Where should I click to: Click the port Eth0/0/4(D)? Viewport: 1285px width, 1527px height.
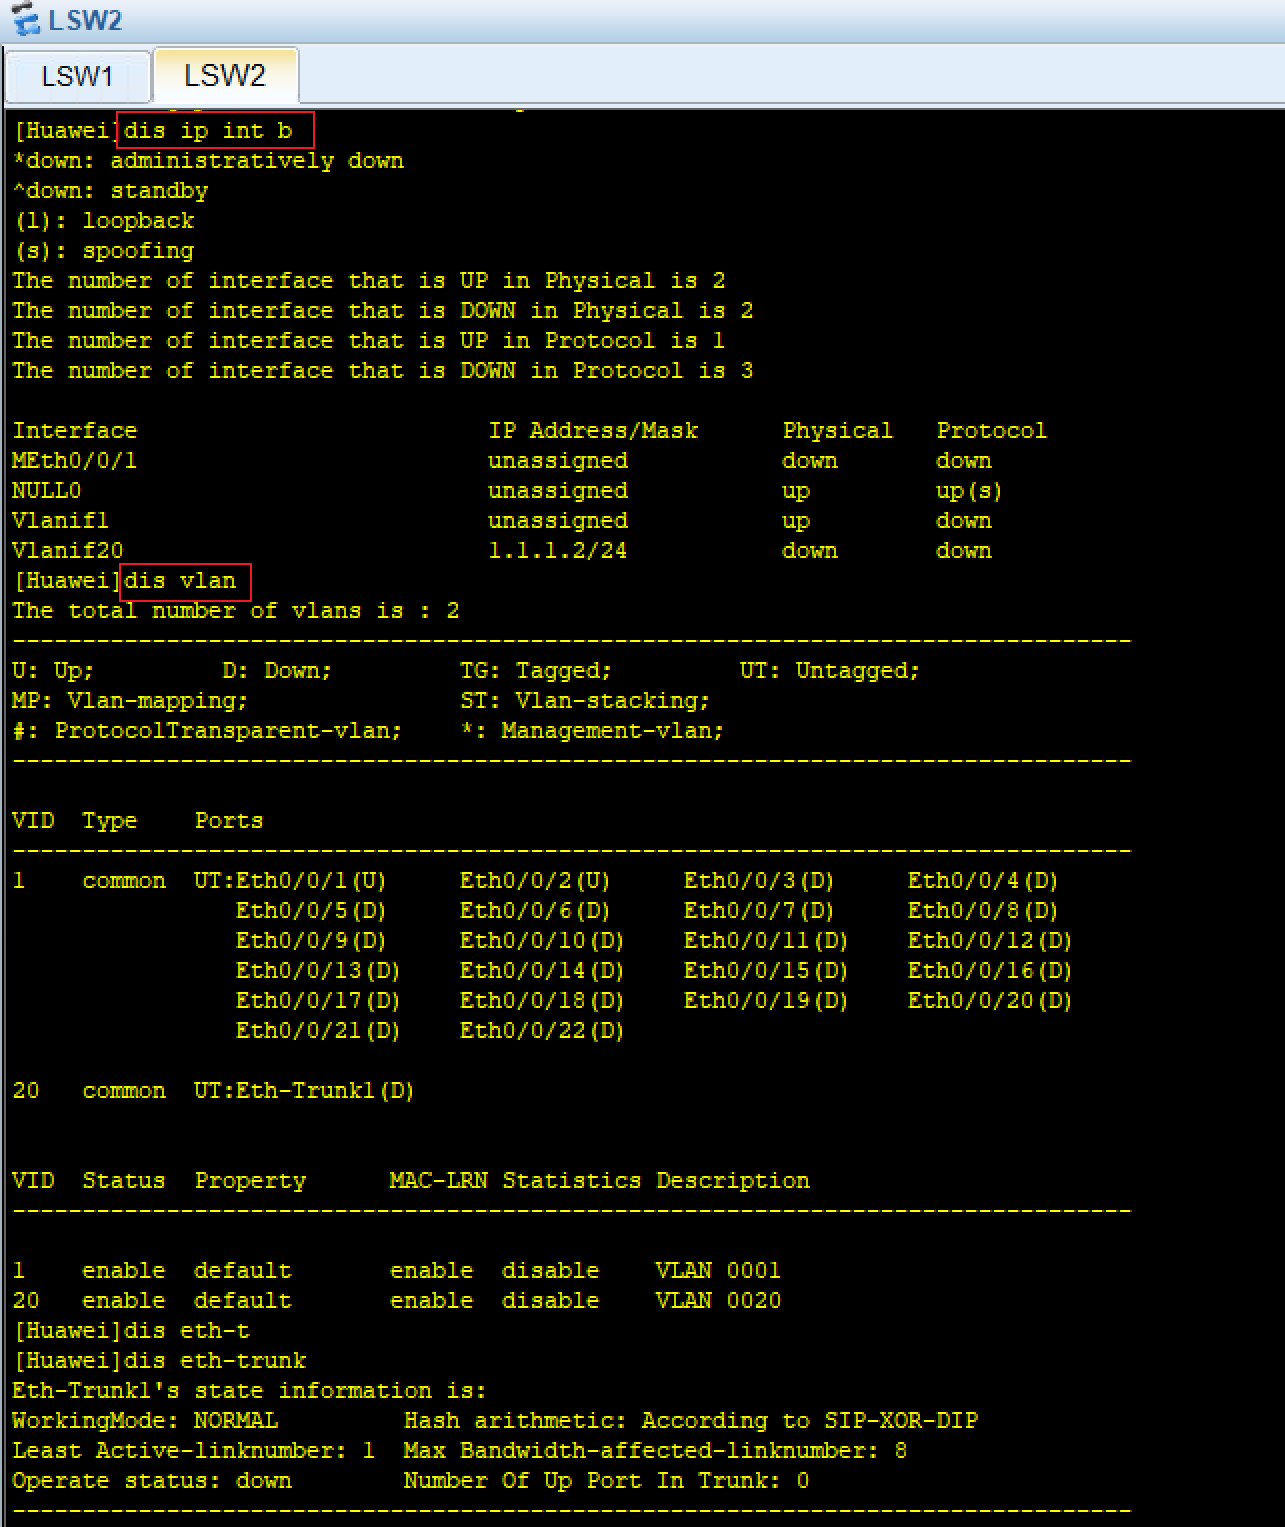click(x=983, y=881)
